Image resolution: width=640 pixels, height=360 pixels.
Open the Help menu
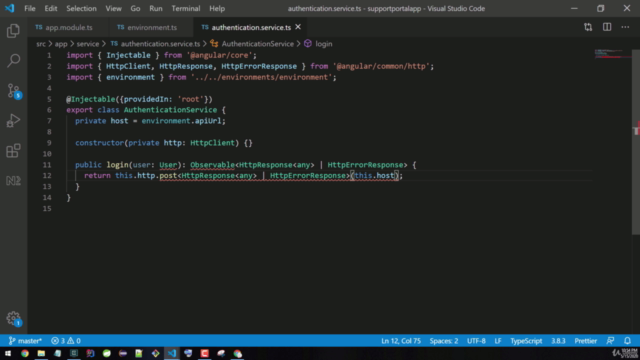217,8
